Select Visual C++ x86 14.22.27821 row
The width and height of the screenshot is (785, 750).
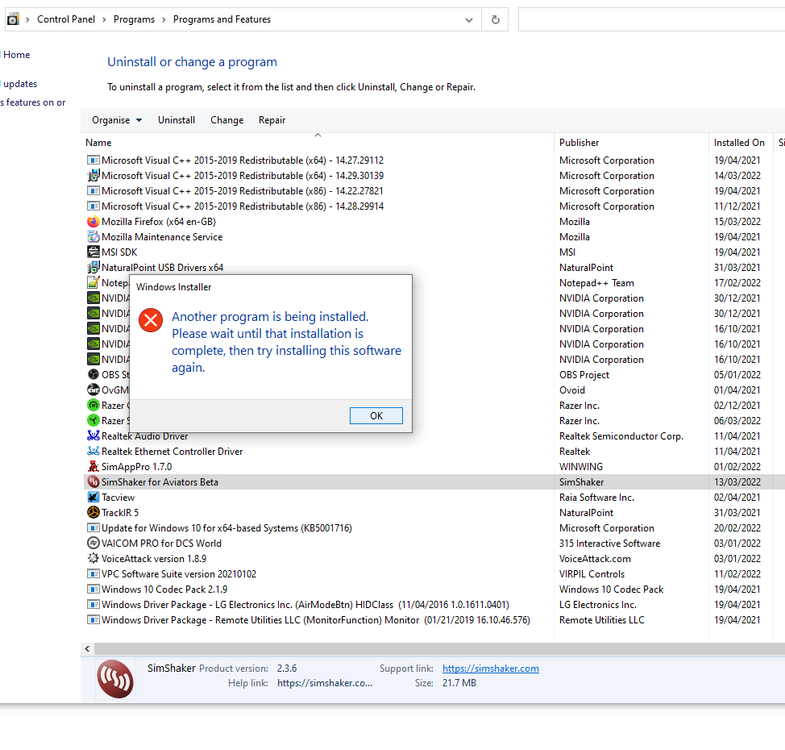(433, 191)
